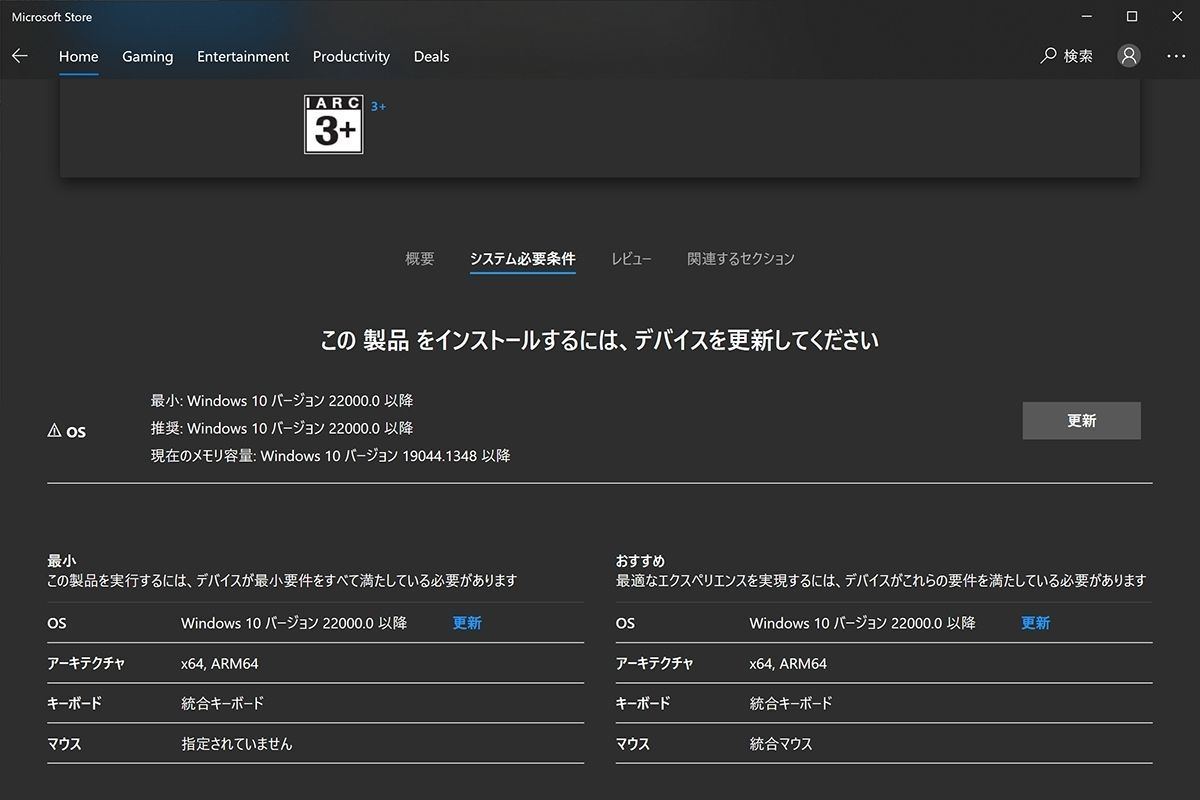Click the 検索 search button
This screenshot has width=1200, height=800.
click(x=1067, y=56)
